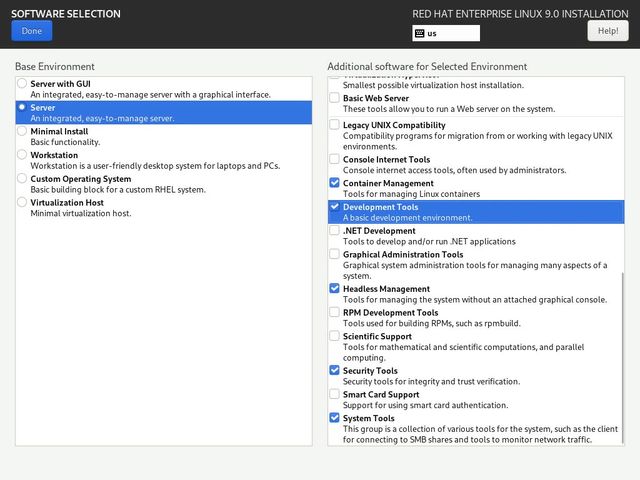Tick Smart Card Support checkbox

coord(334,394)
